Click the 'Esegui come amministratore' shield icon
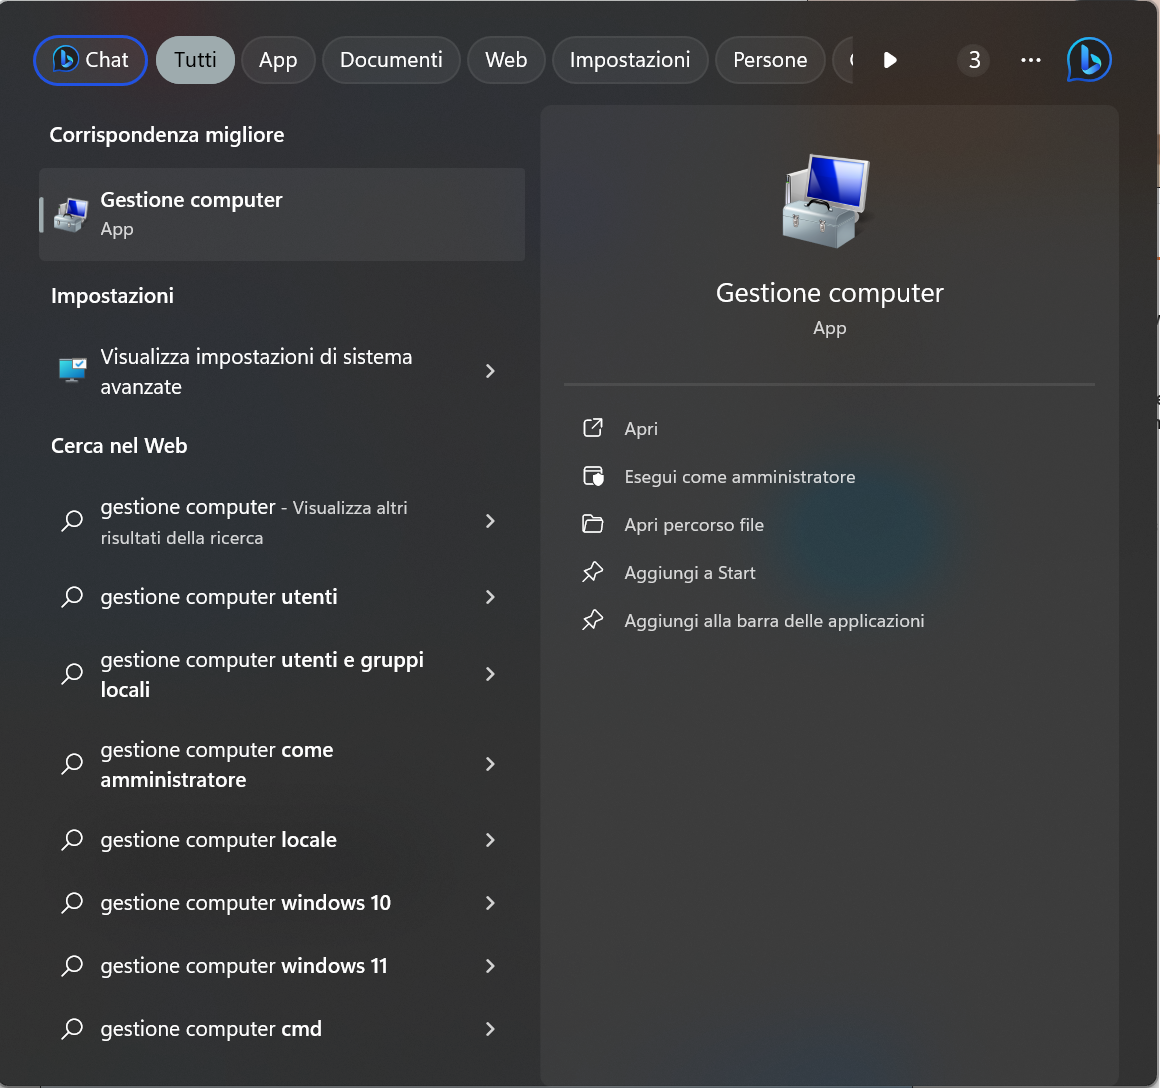 (x=593, y=476)
